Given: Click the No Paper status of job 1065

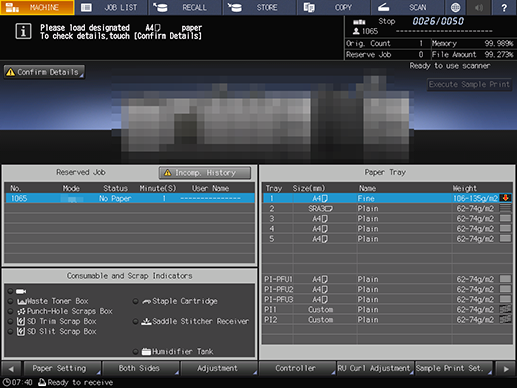Looking at the screenshot, I should pyautogui.click(x=115, y=198).
